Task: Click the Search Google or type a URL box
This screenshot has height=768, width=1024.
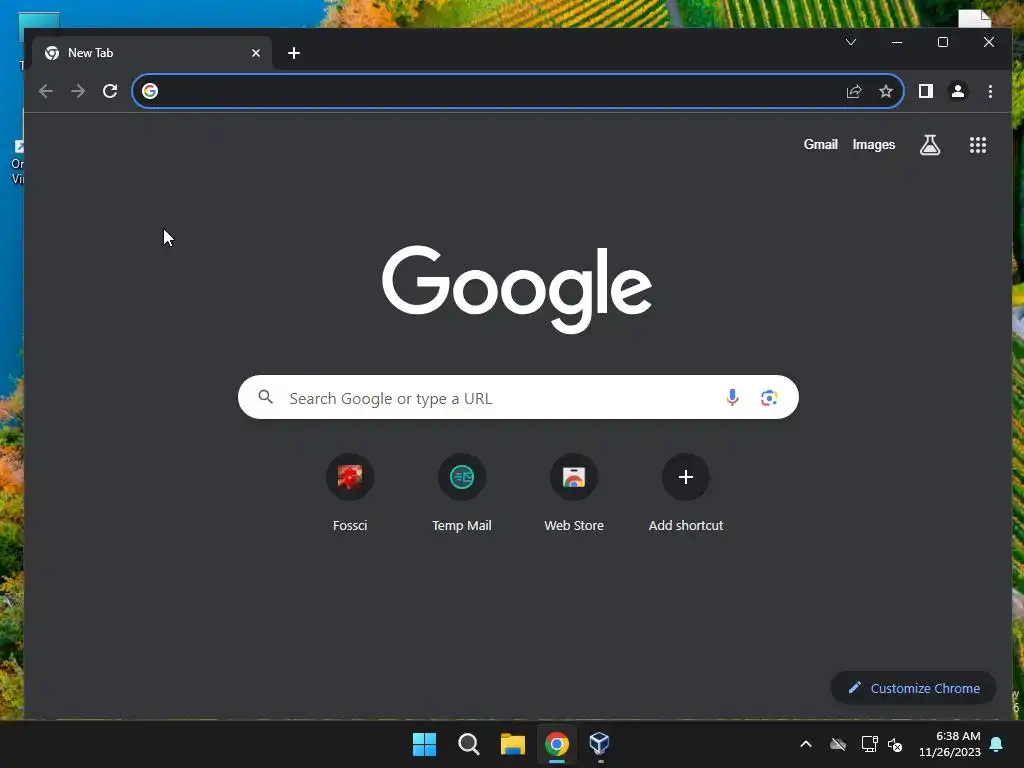Action: 518,397
